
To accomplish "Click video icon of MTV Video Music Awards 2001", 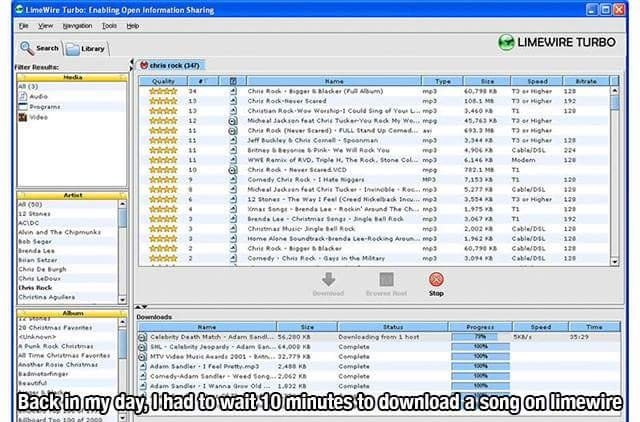I will click(x=142, y=357).
